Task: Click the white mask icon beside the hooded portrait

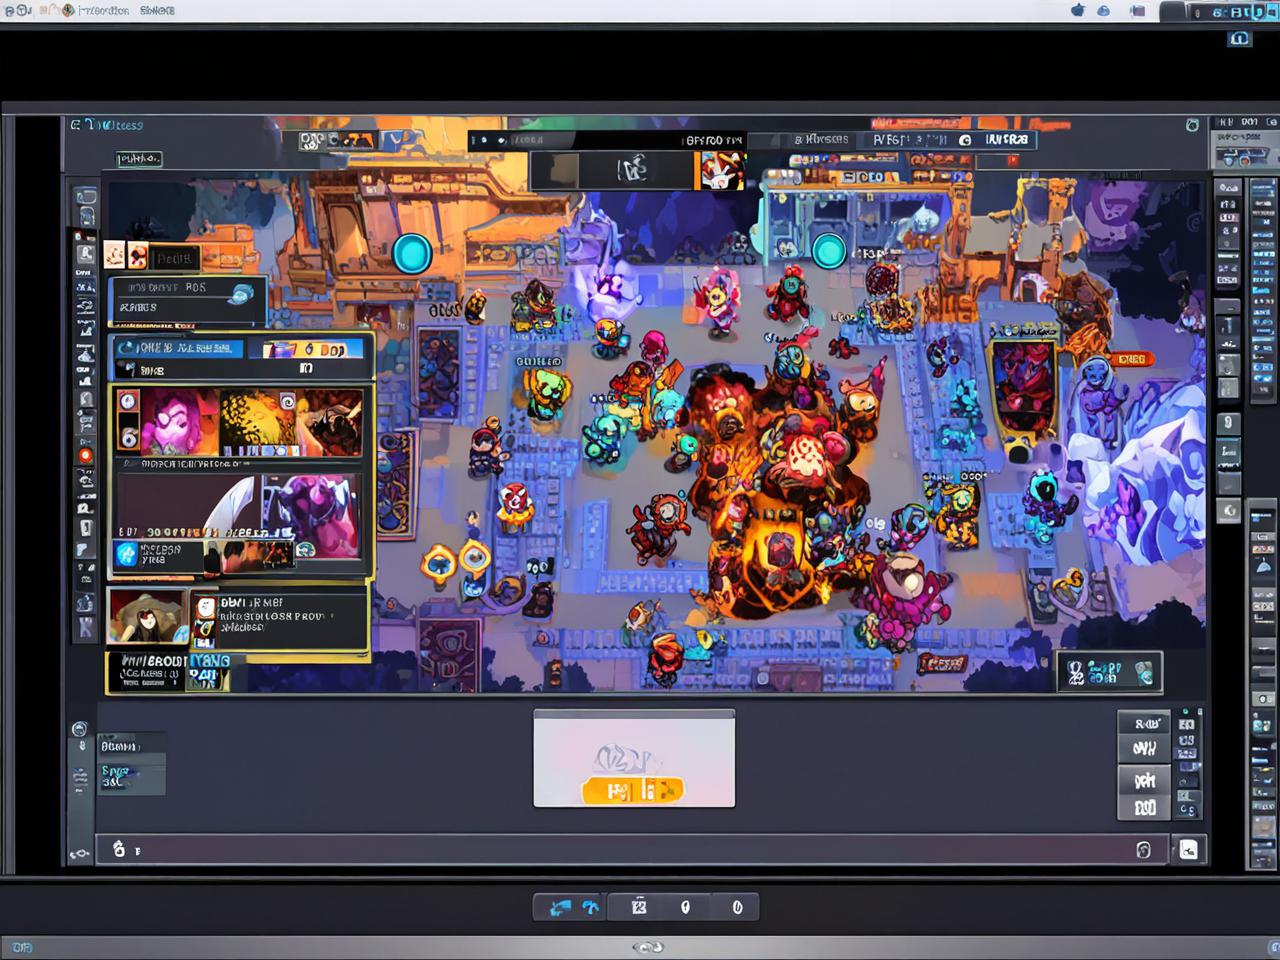Action: click(x=205, y=607)
